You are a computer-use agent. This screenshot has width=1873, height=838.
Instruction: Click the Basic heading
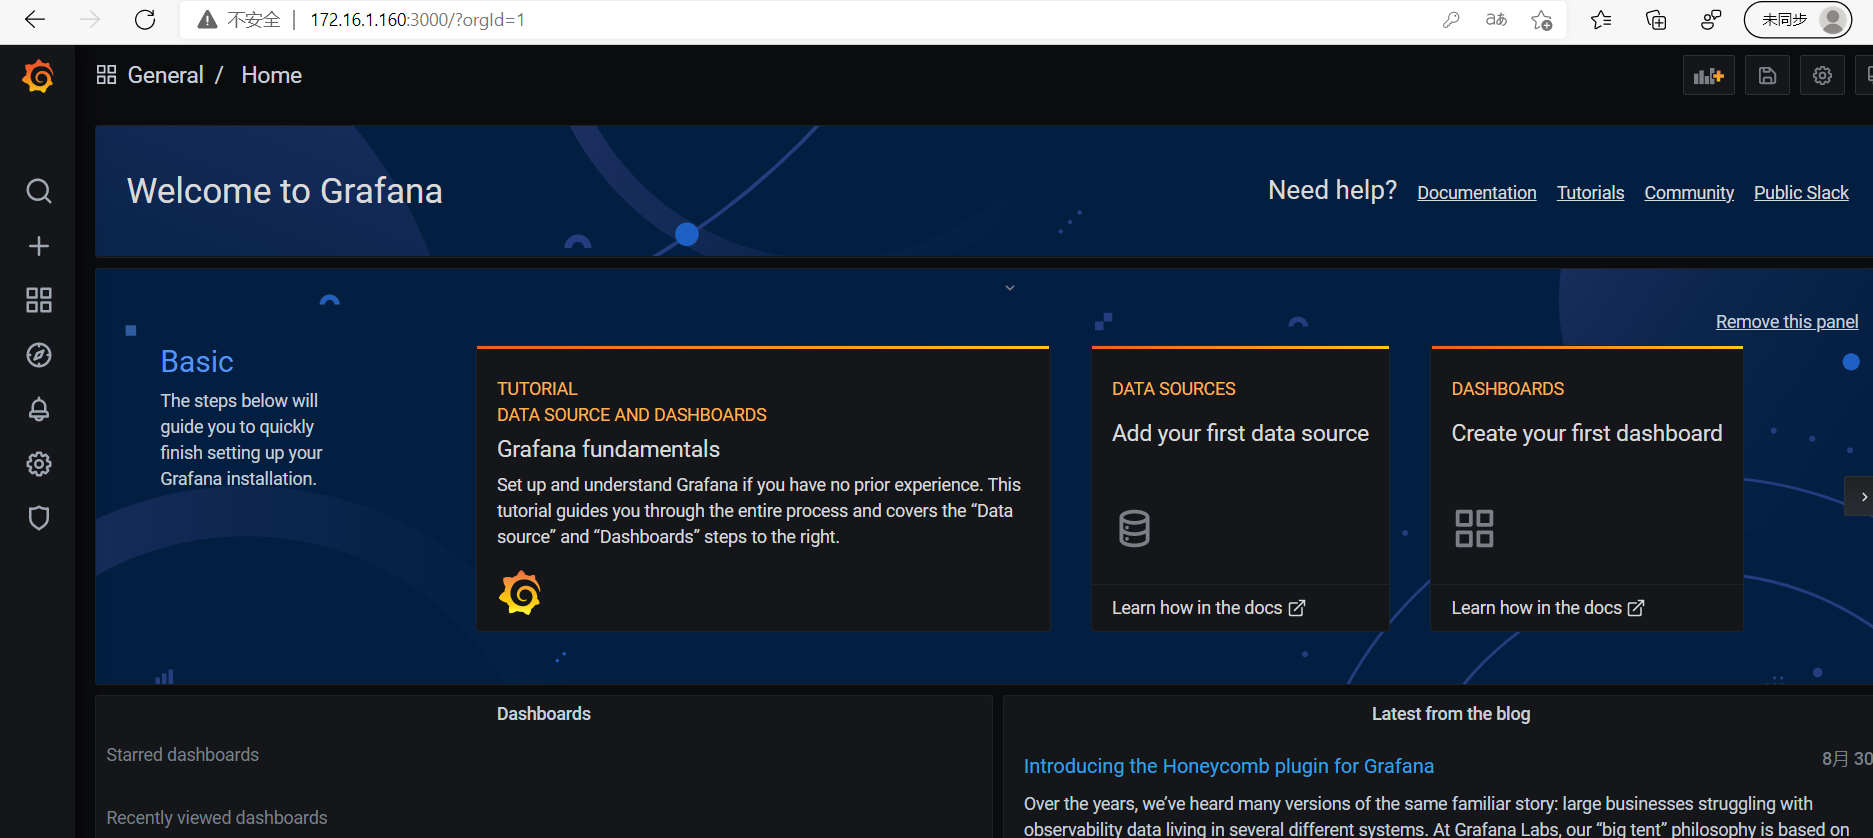197,362
